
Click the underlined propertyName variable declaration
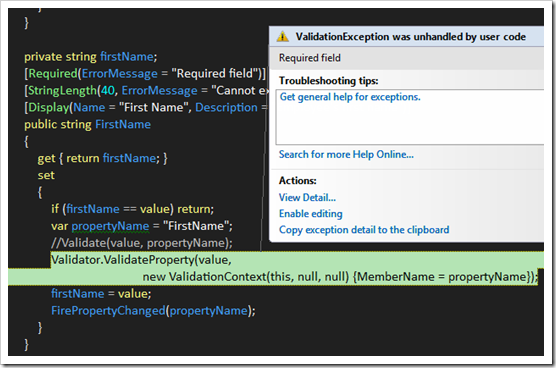110,226
